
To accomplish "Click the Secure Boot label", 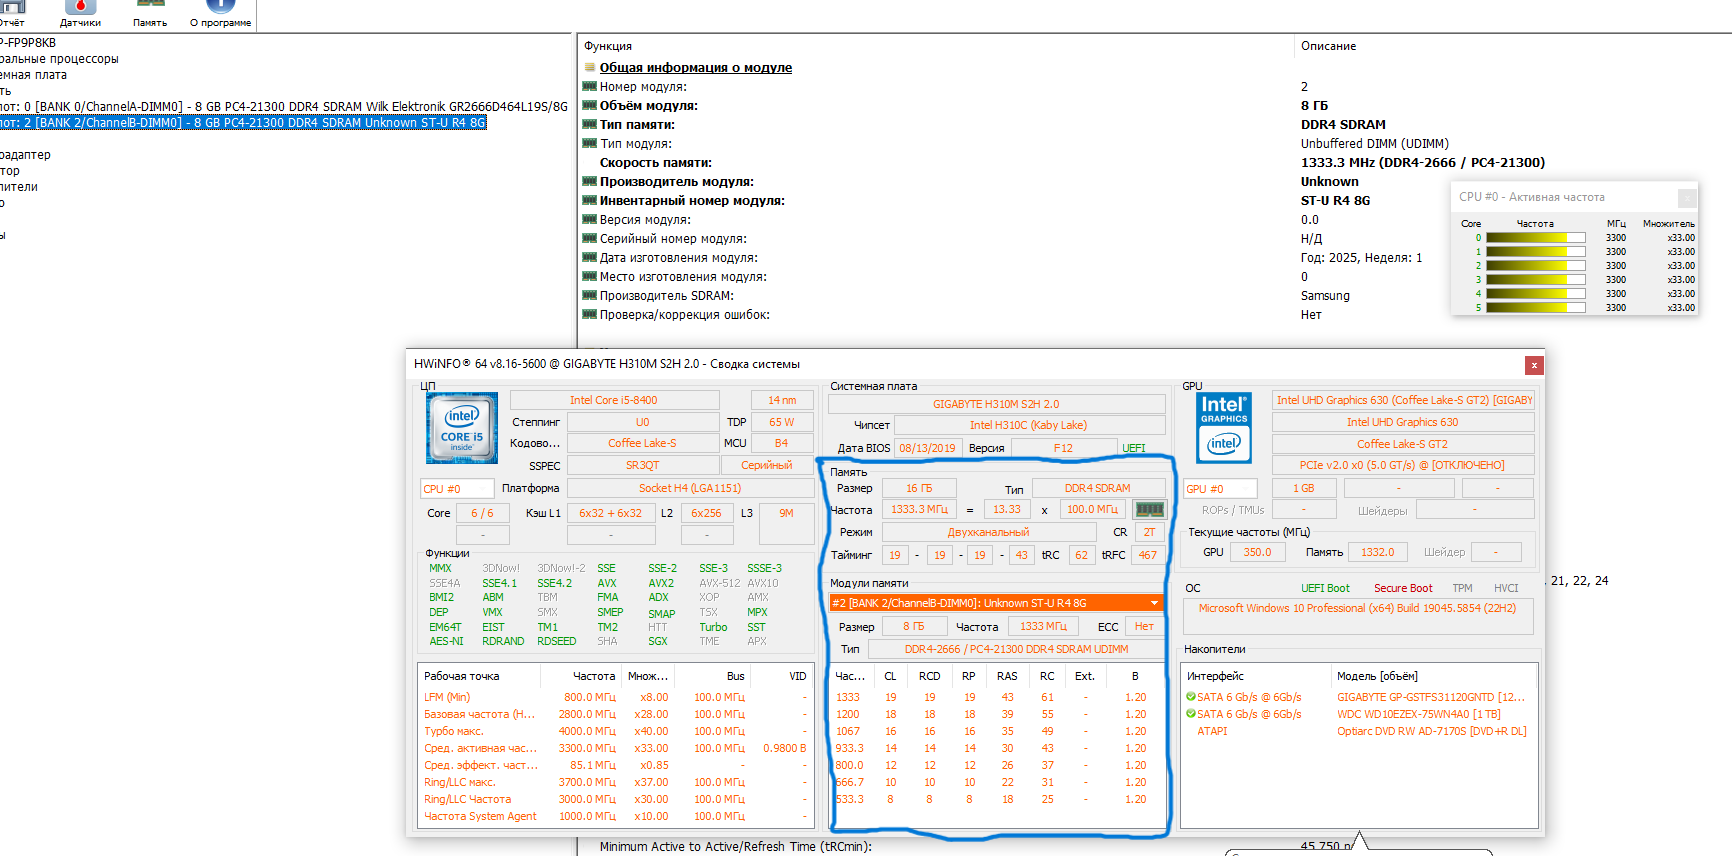I will 1403,588.
